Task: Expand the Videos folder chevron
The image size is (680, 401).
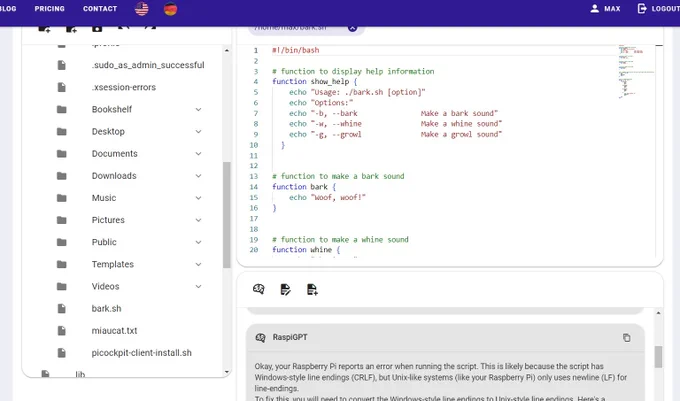Action: (198, 286)
